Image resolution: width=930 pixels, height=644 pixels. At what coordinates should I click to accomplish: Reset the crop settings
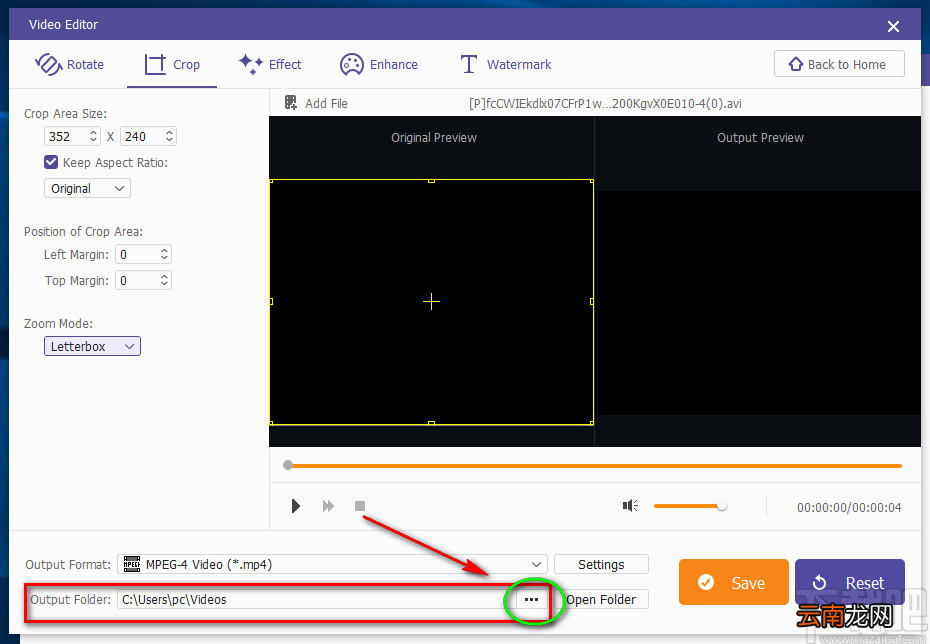click(849, 582)
